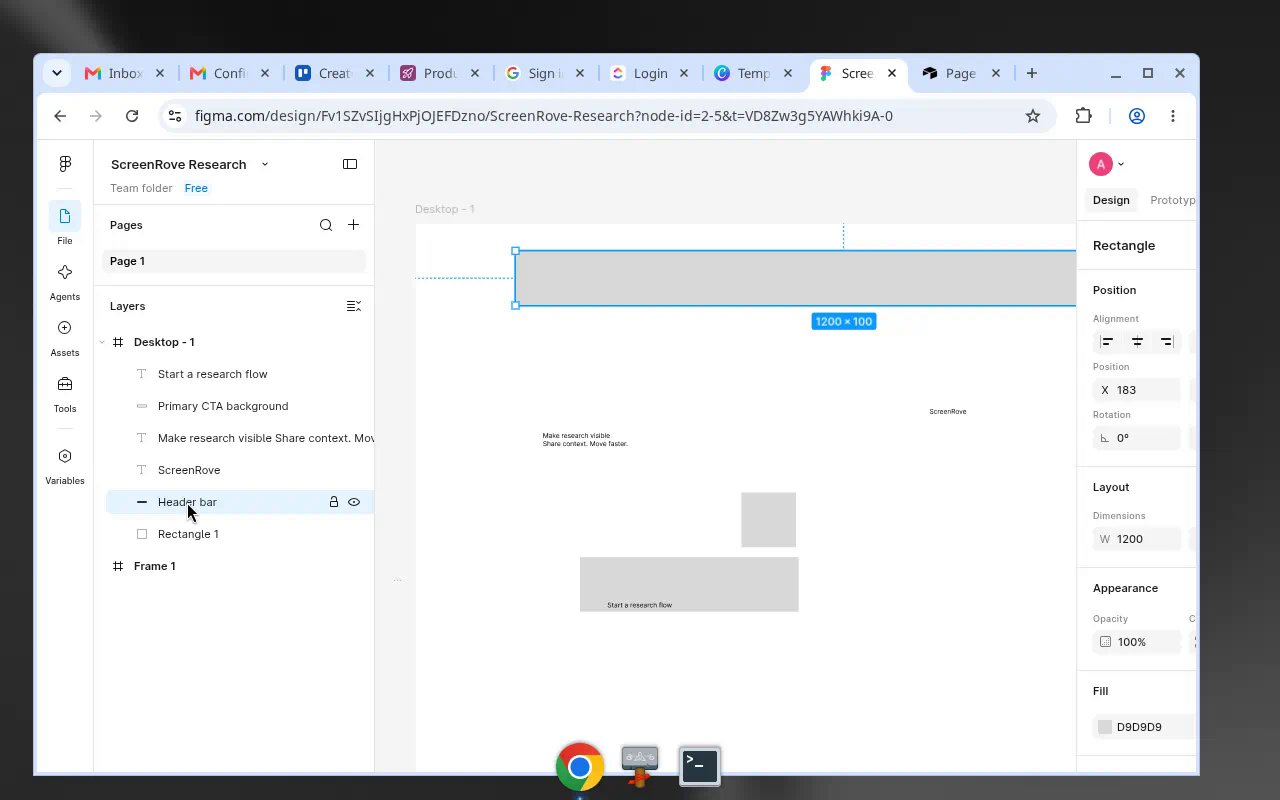Click the Team folder link

click(x=141, y=188)
